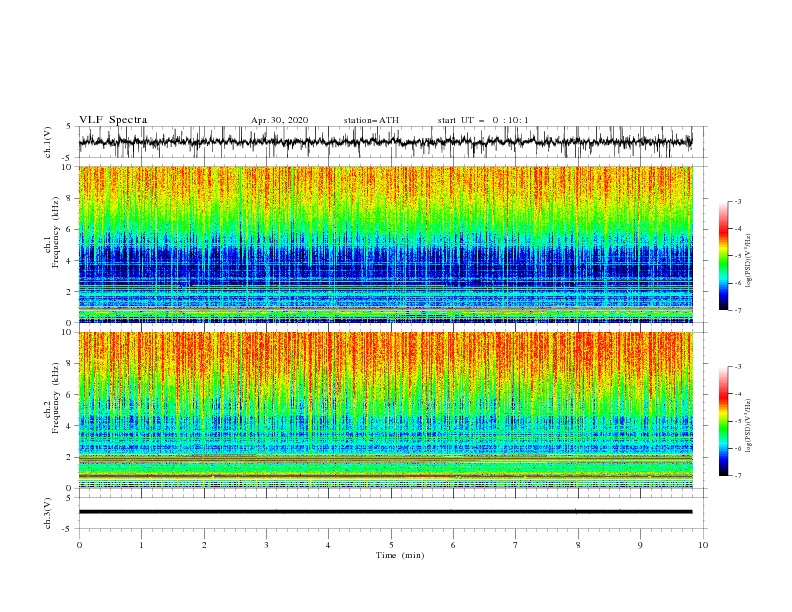The width and height of the screenshot is (792, 612).
Task: Click the "8" kHz tick on the ch.1 frequency axis
Action: (x=70, y=198)
